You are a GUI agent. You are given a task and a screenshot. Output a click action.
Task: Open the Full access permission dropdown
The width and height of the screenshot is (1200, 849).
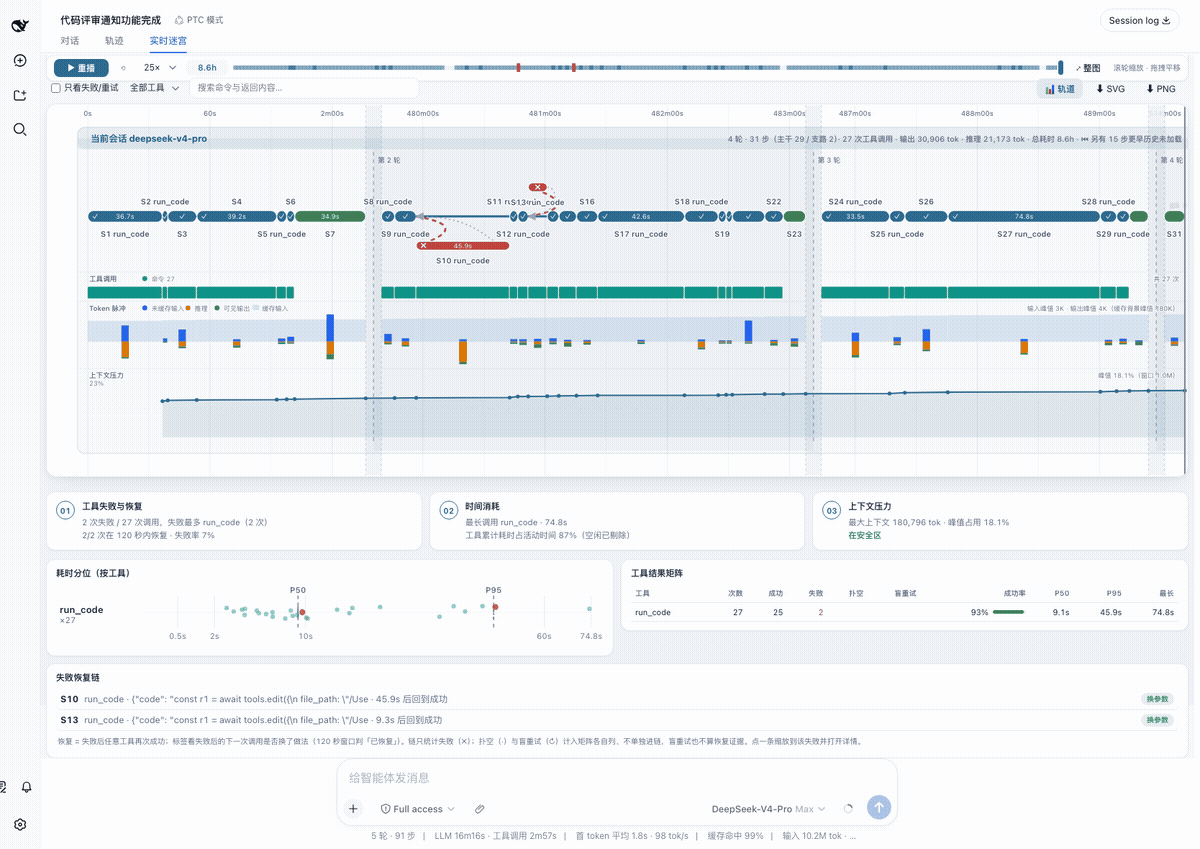point(418,809)
